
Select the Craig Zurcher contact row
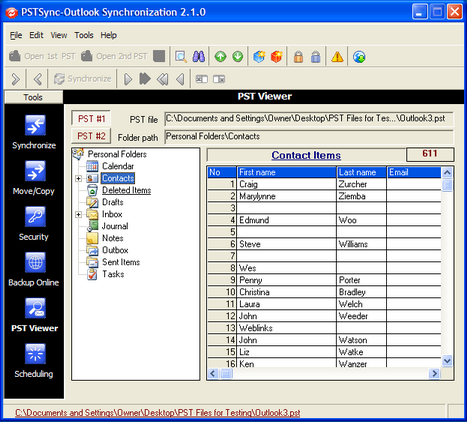click(x=324, y=184)
